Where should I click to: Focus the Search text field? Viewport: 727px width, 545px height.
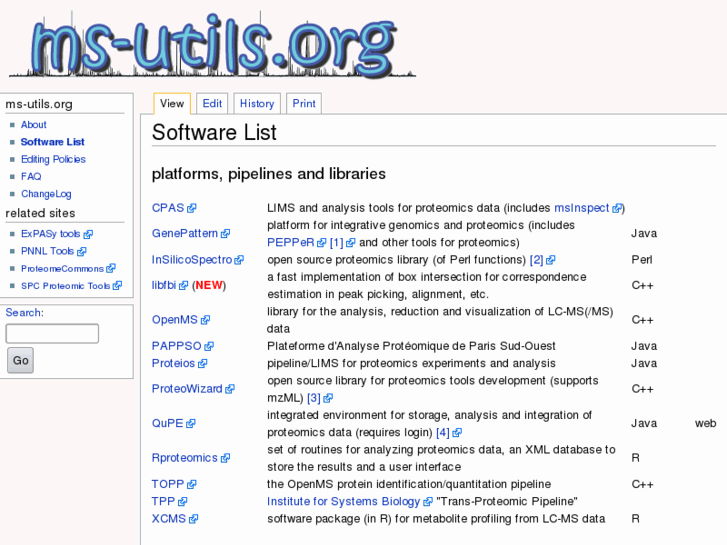coord(52,333)
